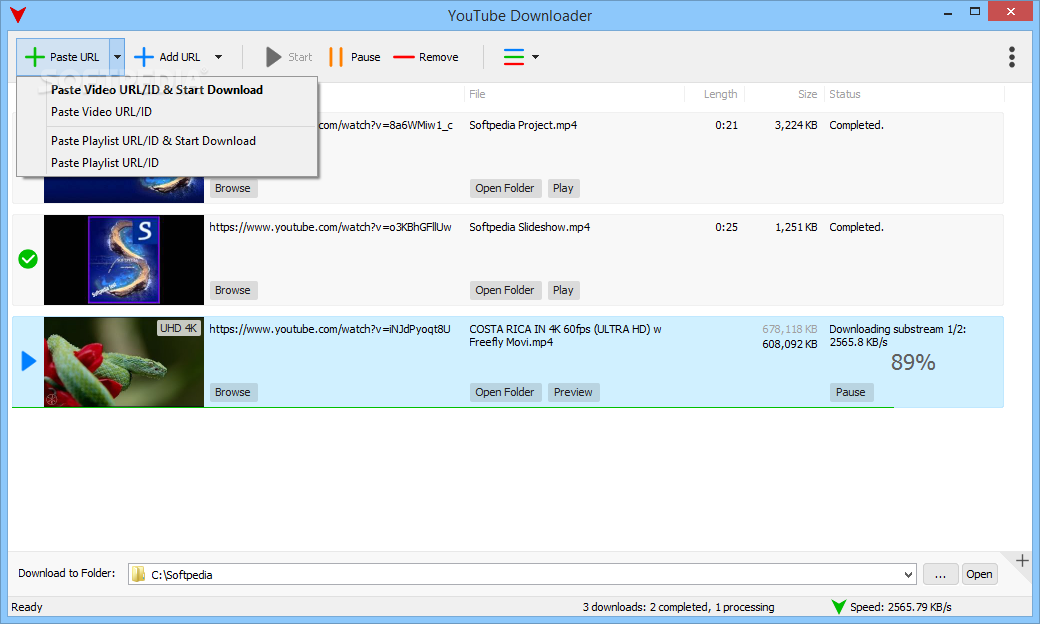This screenshot has width=1040, height=624.
Task: Click Softpedia Project.mp4 file name
Action: coord(523,125)
